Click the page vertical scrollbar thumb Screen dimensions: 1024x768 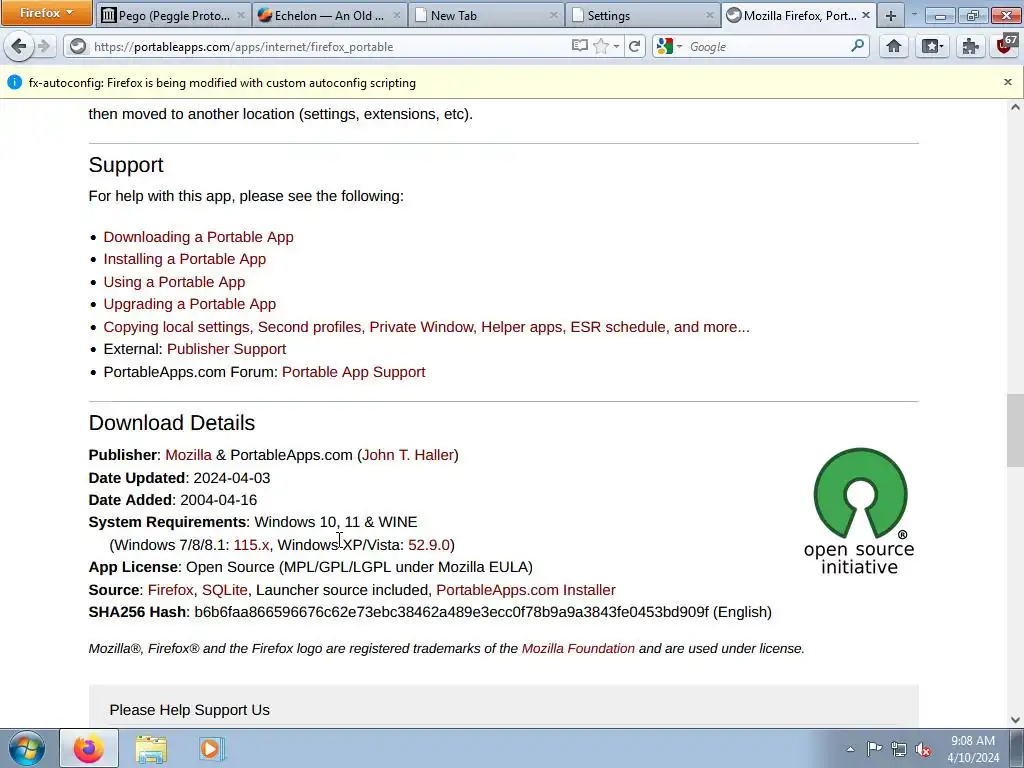coord(1015,430)
